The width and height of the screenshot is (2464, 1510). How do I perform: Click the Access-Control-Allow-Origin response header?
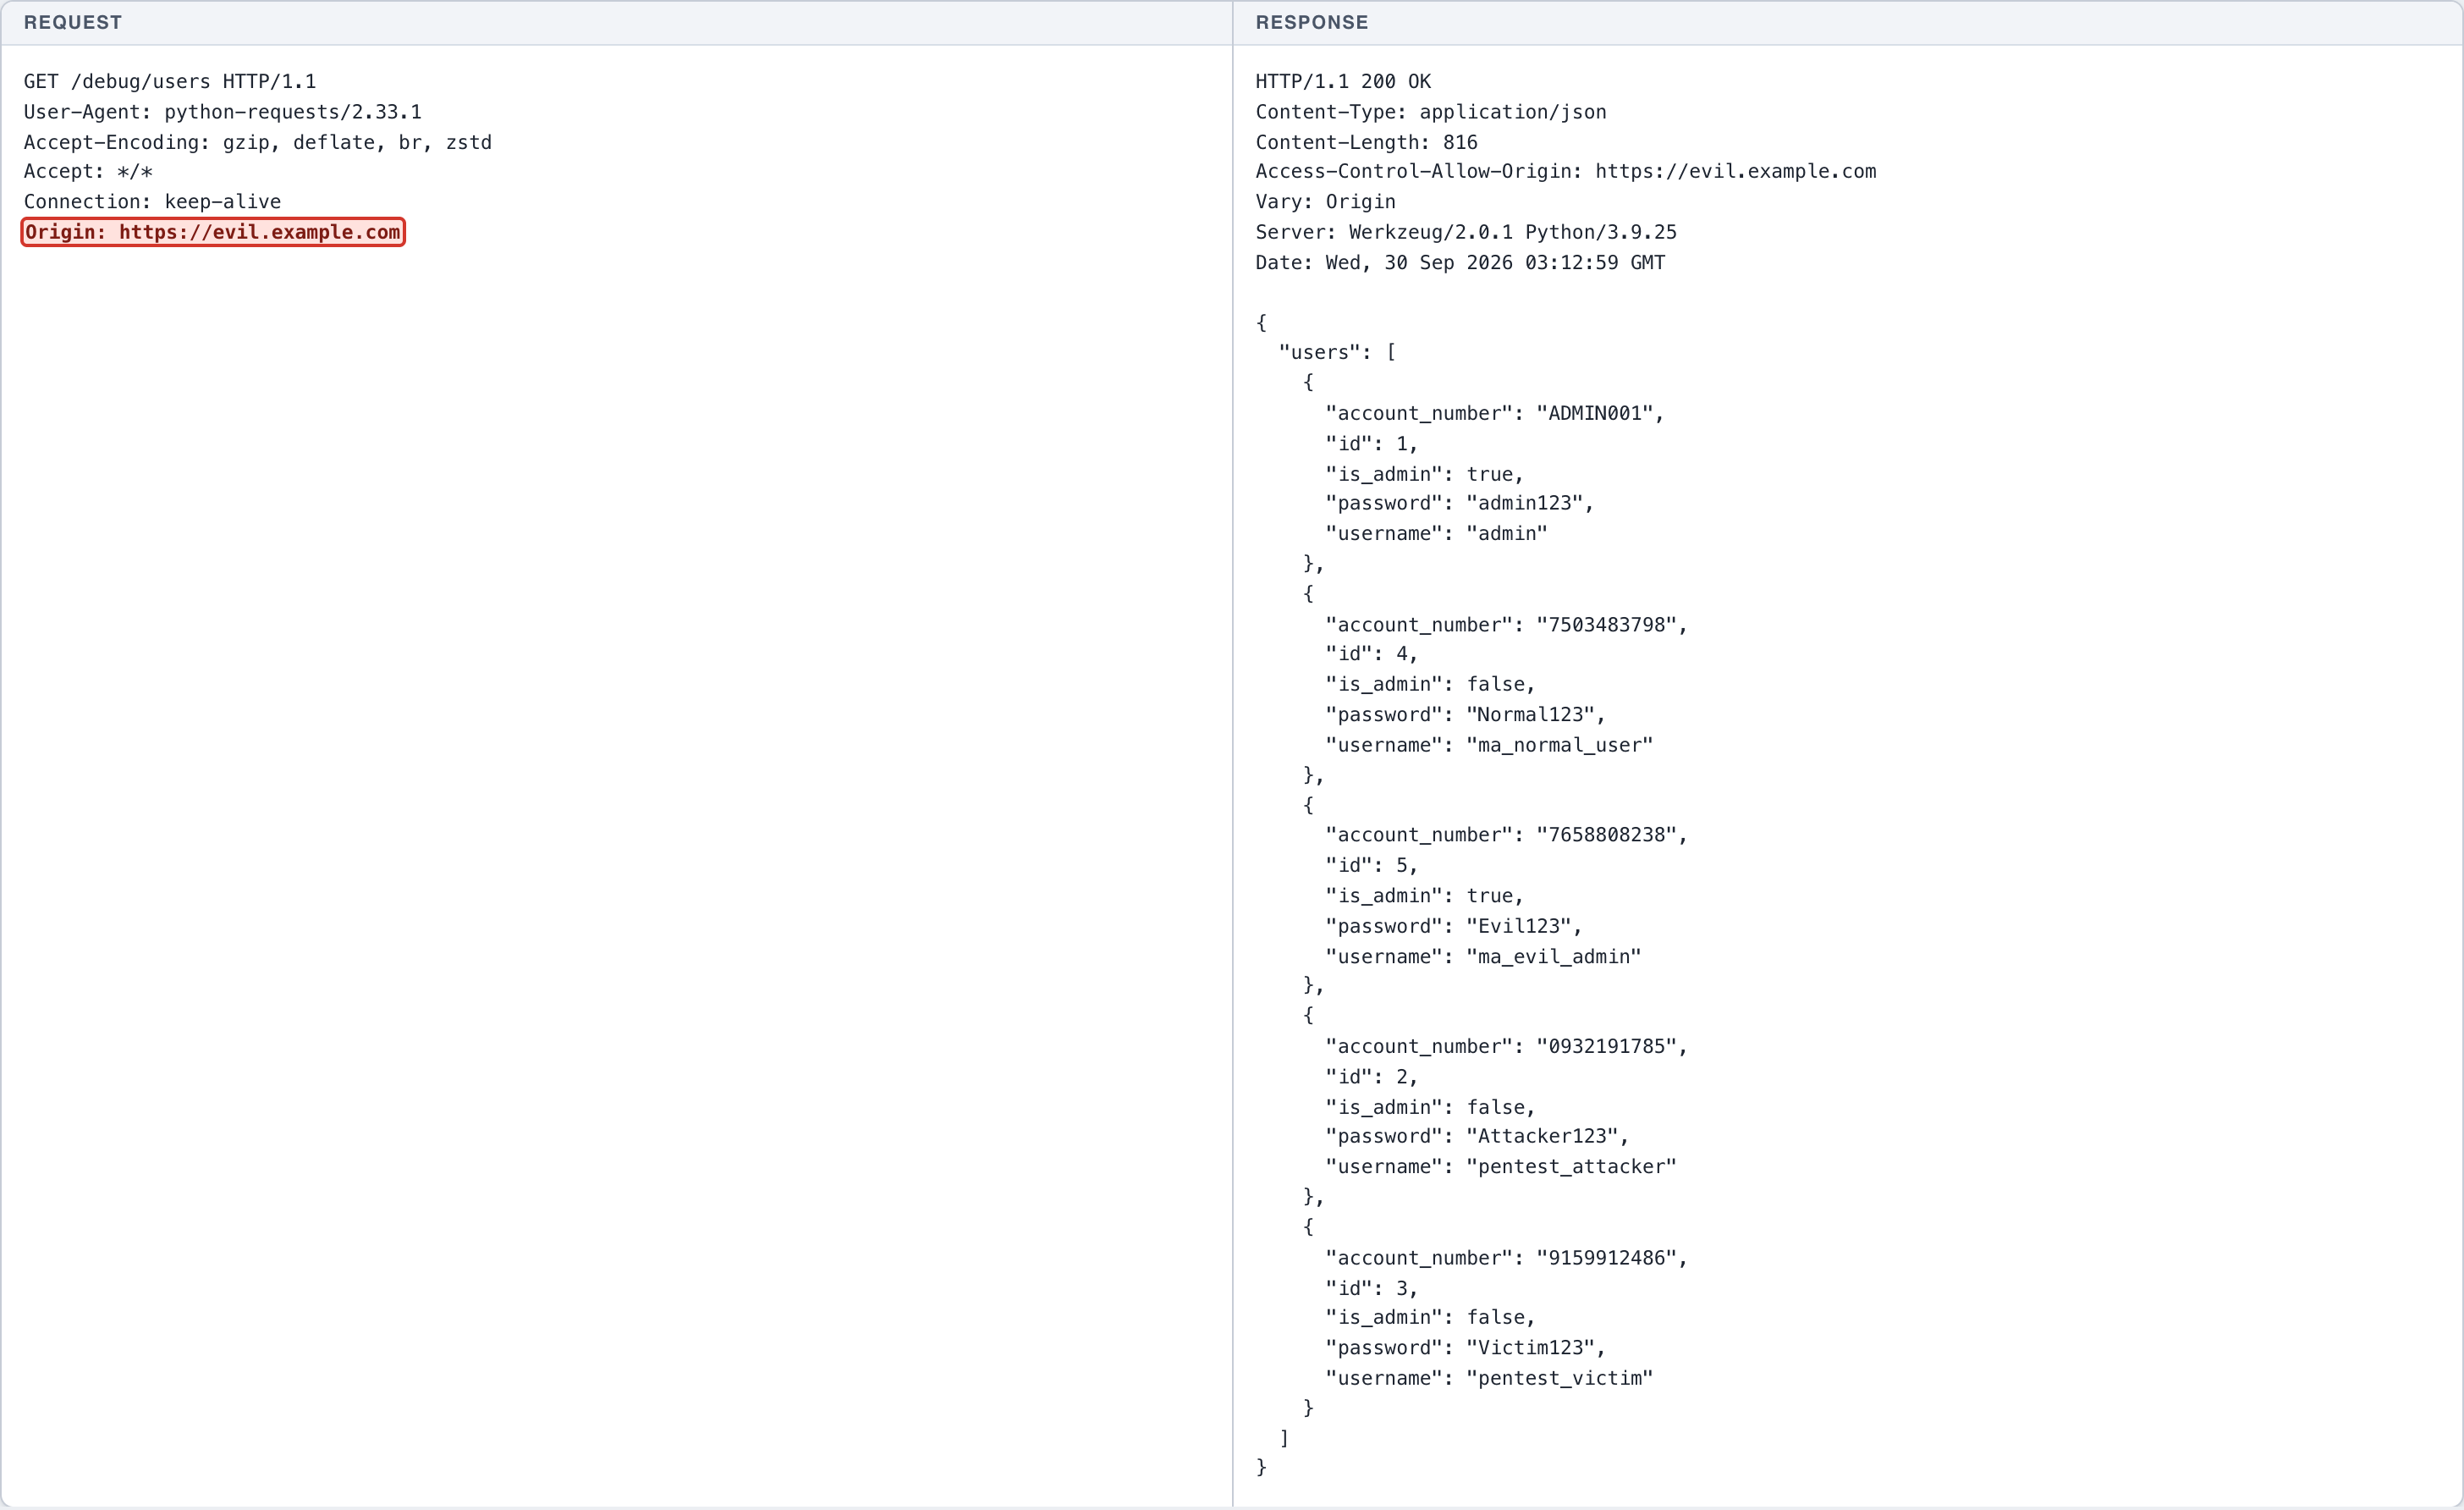click(1566, 171)
